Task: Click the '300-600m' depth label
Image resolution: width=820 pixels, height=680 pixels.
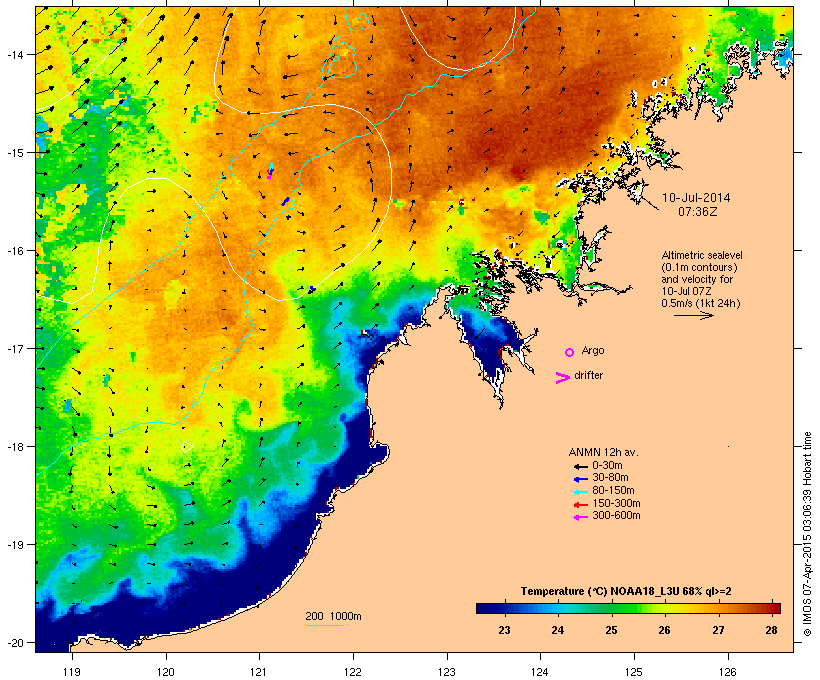Action: coord(616,516)
